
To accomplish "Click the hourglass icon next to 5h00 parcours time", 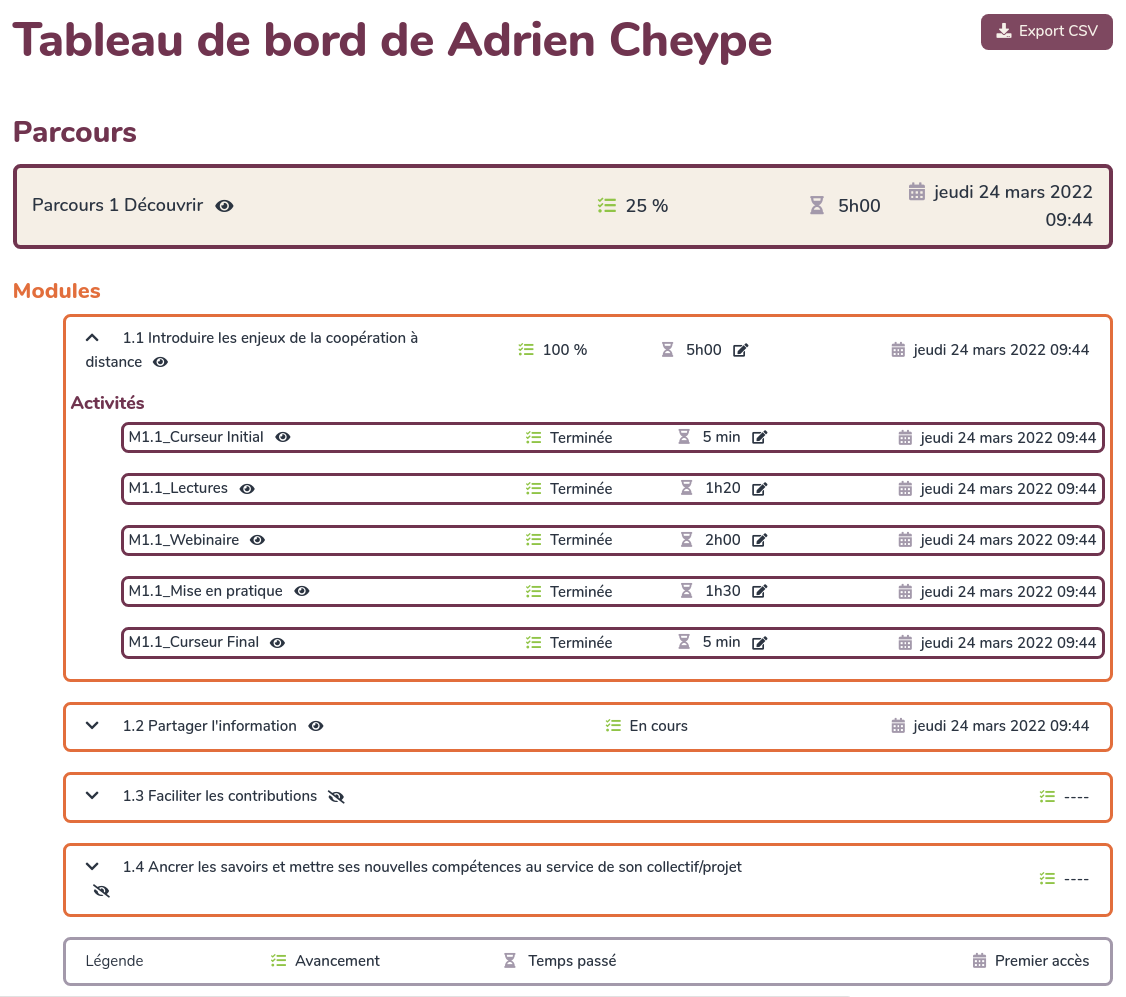I will click(816, 205).
